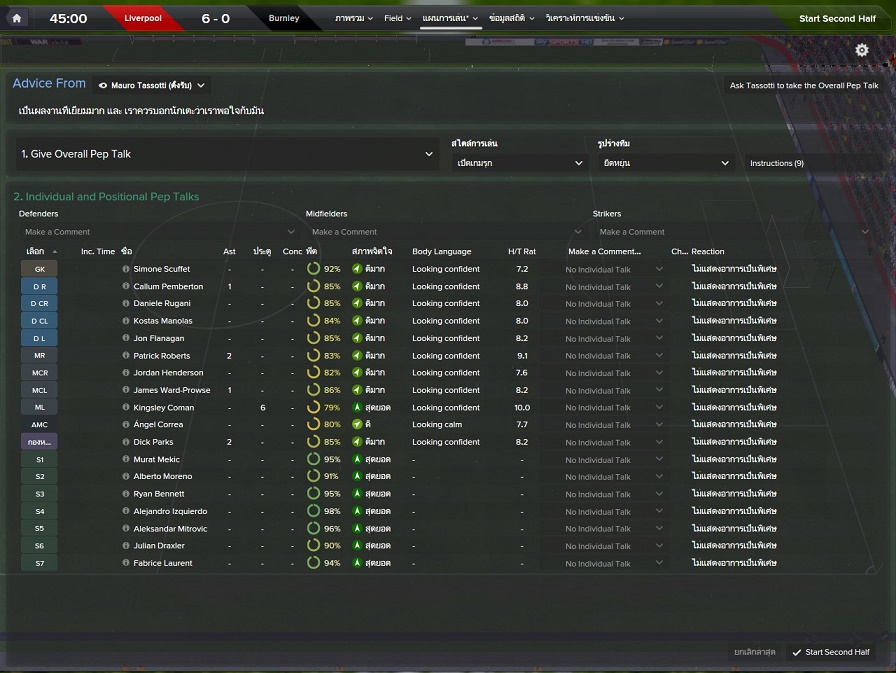
Task: Open the Field menu
Action: 398,18
